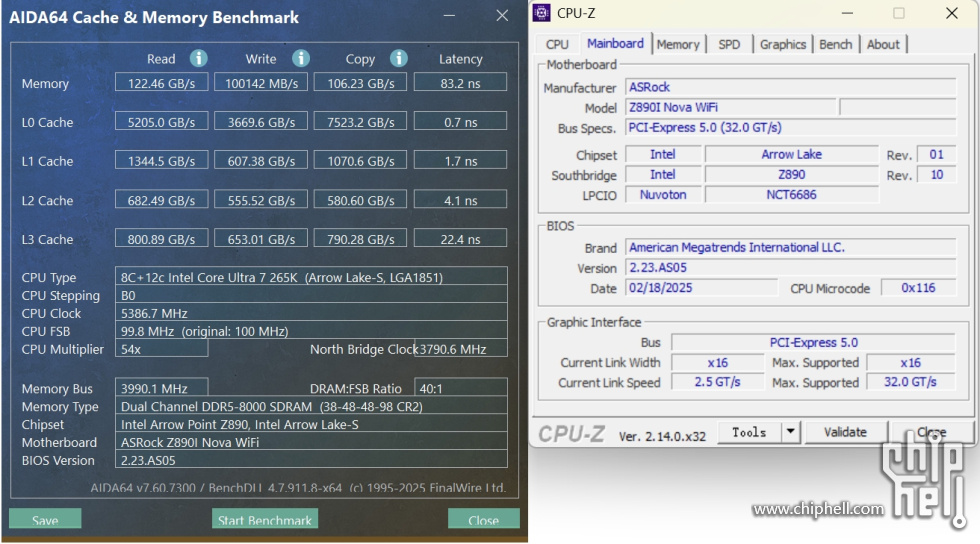The image size is (980, 544).
Task: Click Graphic Interface Bus PCI-Express 5.0 field
Action: coord(813,342)
